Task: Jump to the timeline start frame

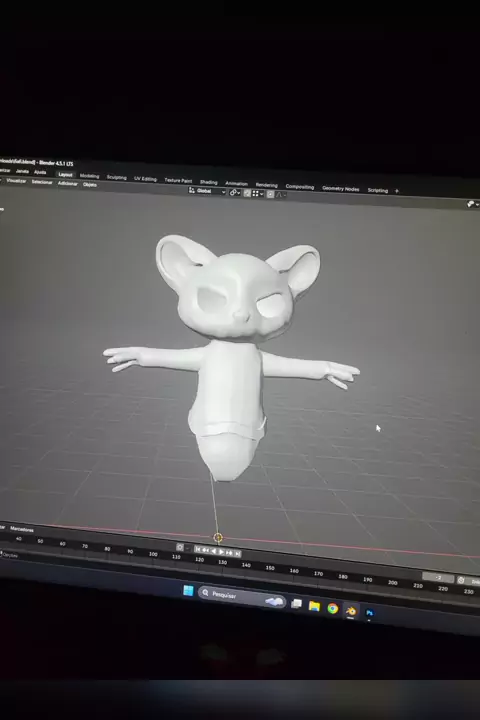Action: (x=198, y=549)
